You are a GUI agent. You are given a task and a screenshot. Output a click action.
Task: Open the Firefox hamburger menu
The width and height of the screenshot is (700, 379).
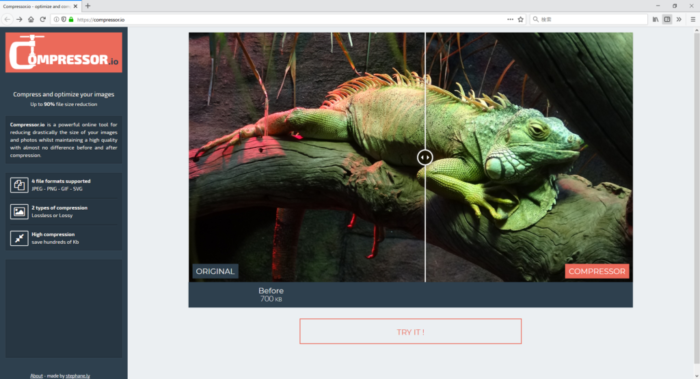tap(693, 19)
